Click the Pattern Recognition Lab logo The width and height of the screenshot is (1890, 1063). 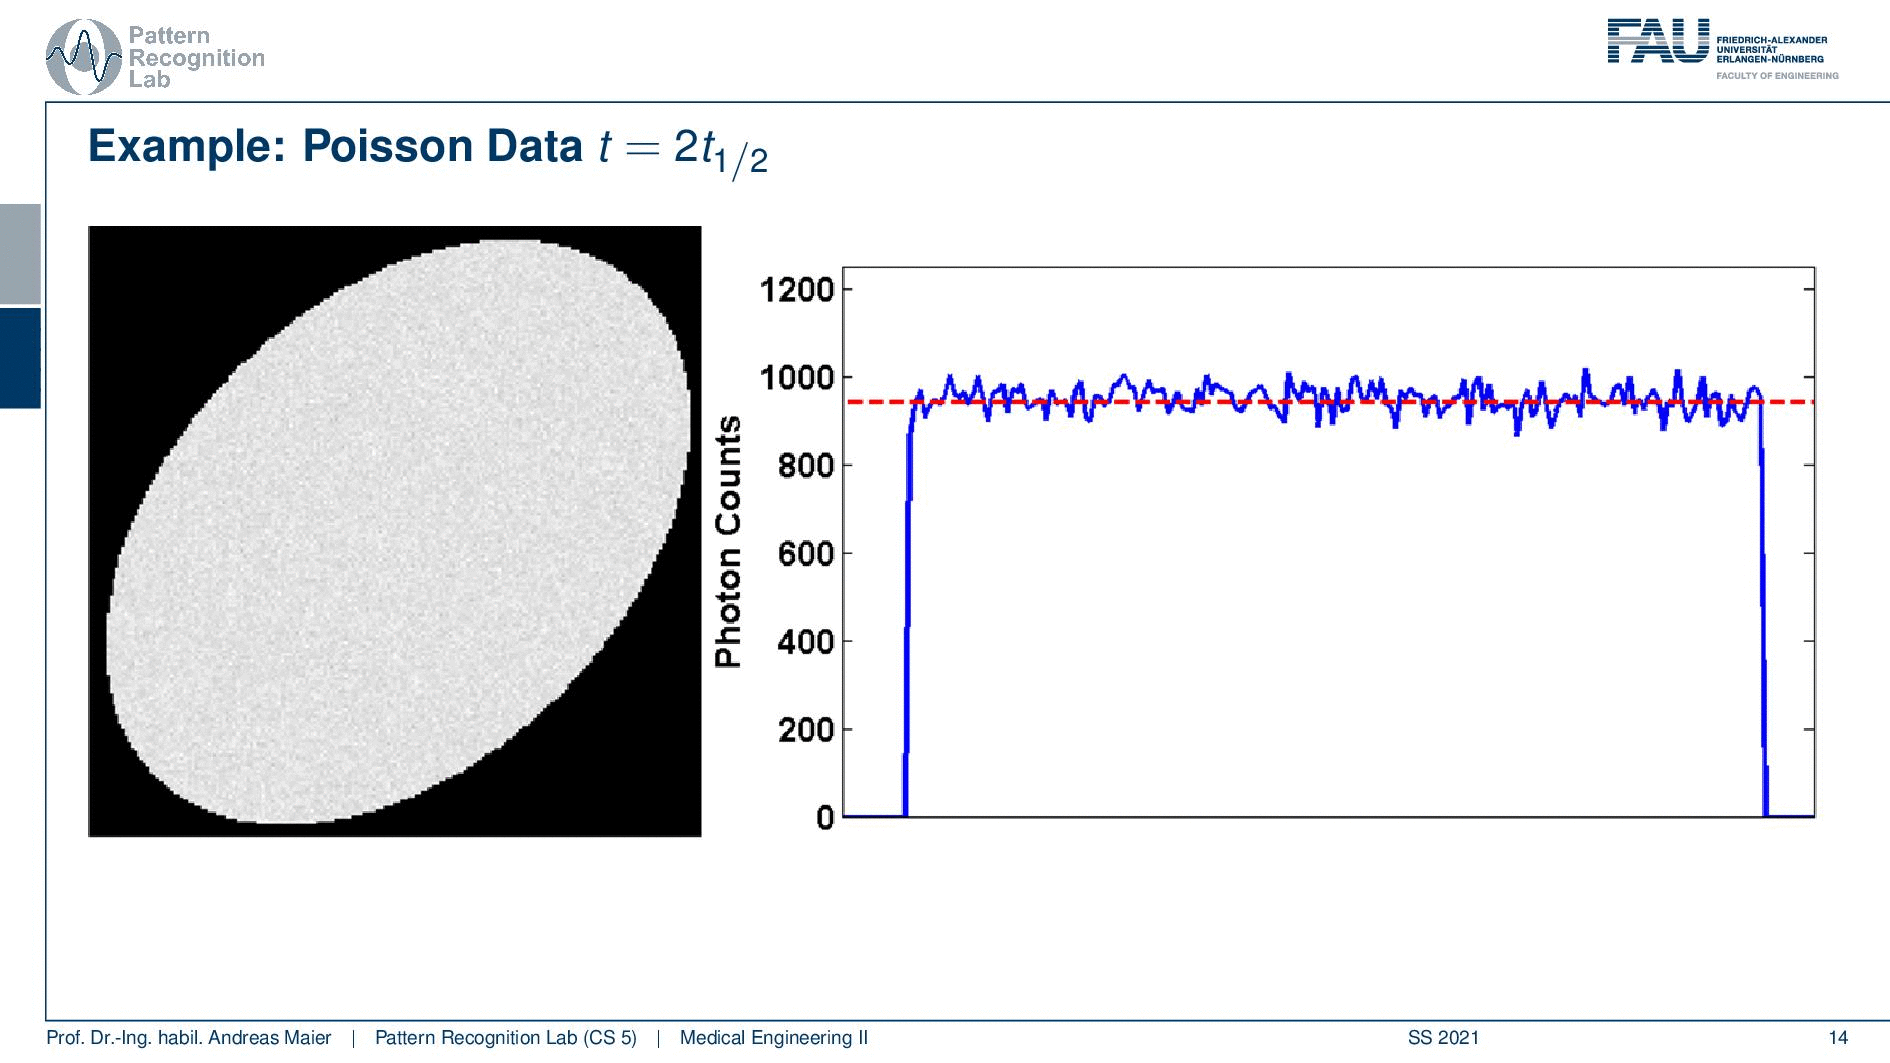click(x=155, y=57)
